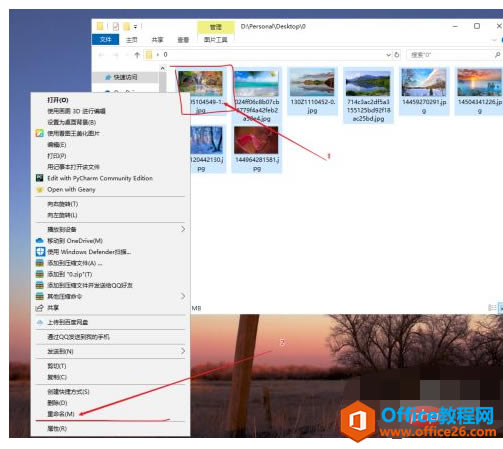
Task: Switch to details view in the status bar
Action: tap(492, 308)
